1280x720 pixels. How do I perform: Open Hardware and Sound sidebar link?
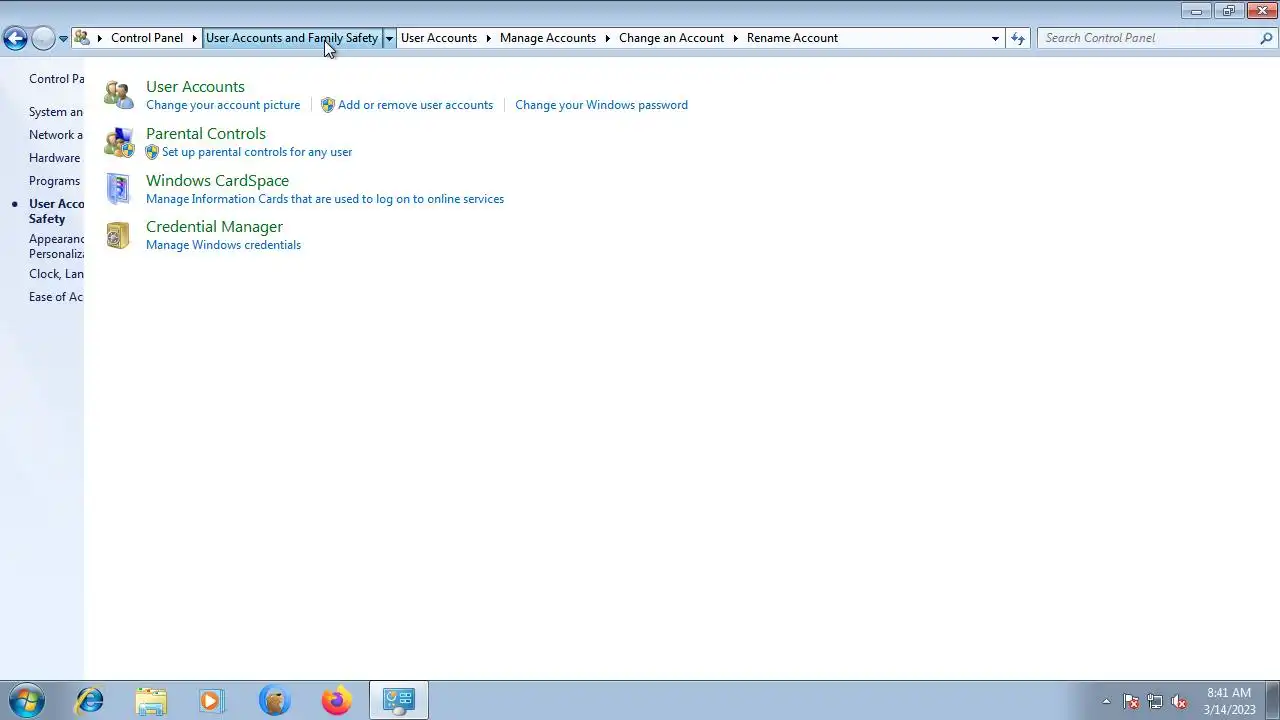[x=55, y=158]
